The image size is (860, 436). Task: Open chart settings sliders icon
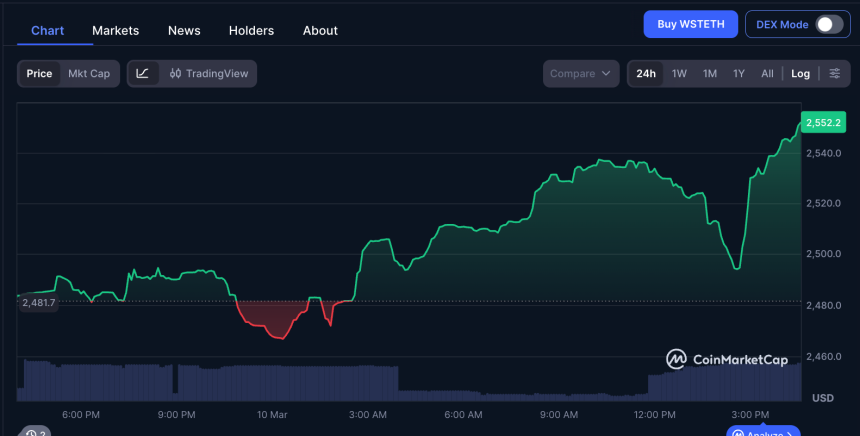click(x=834, y=73)
